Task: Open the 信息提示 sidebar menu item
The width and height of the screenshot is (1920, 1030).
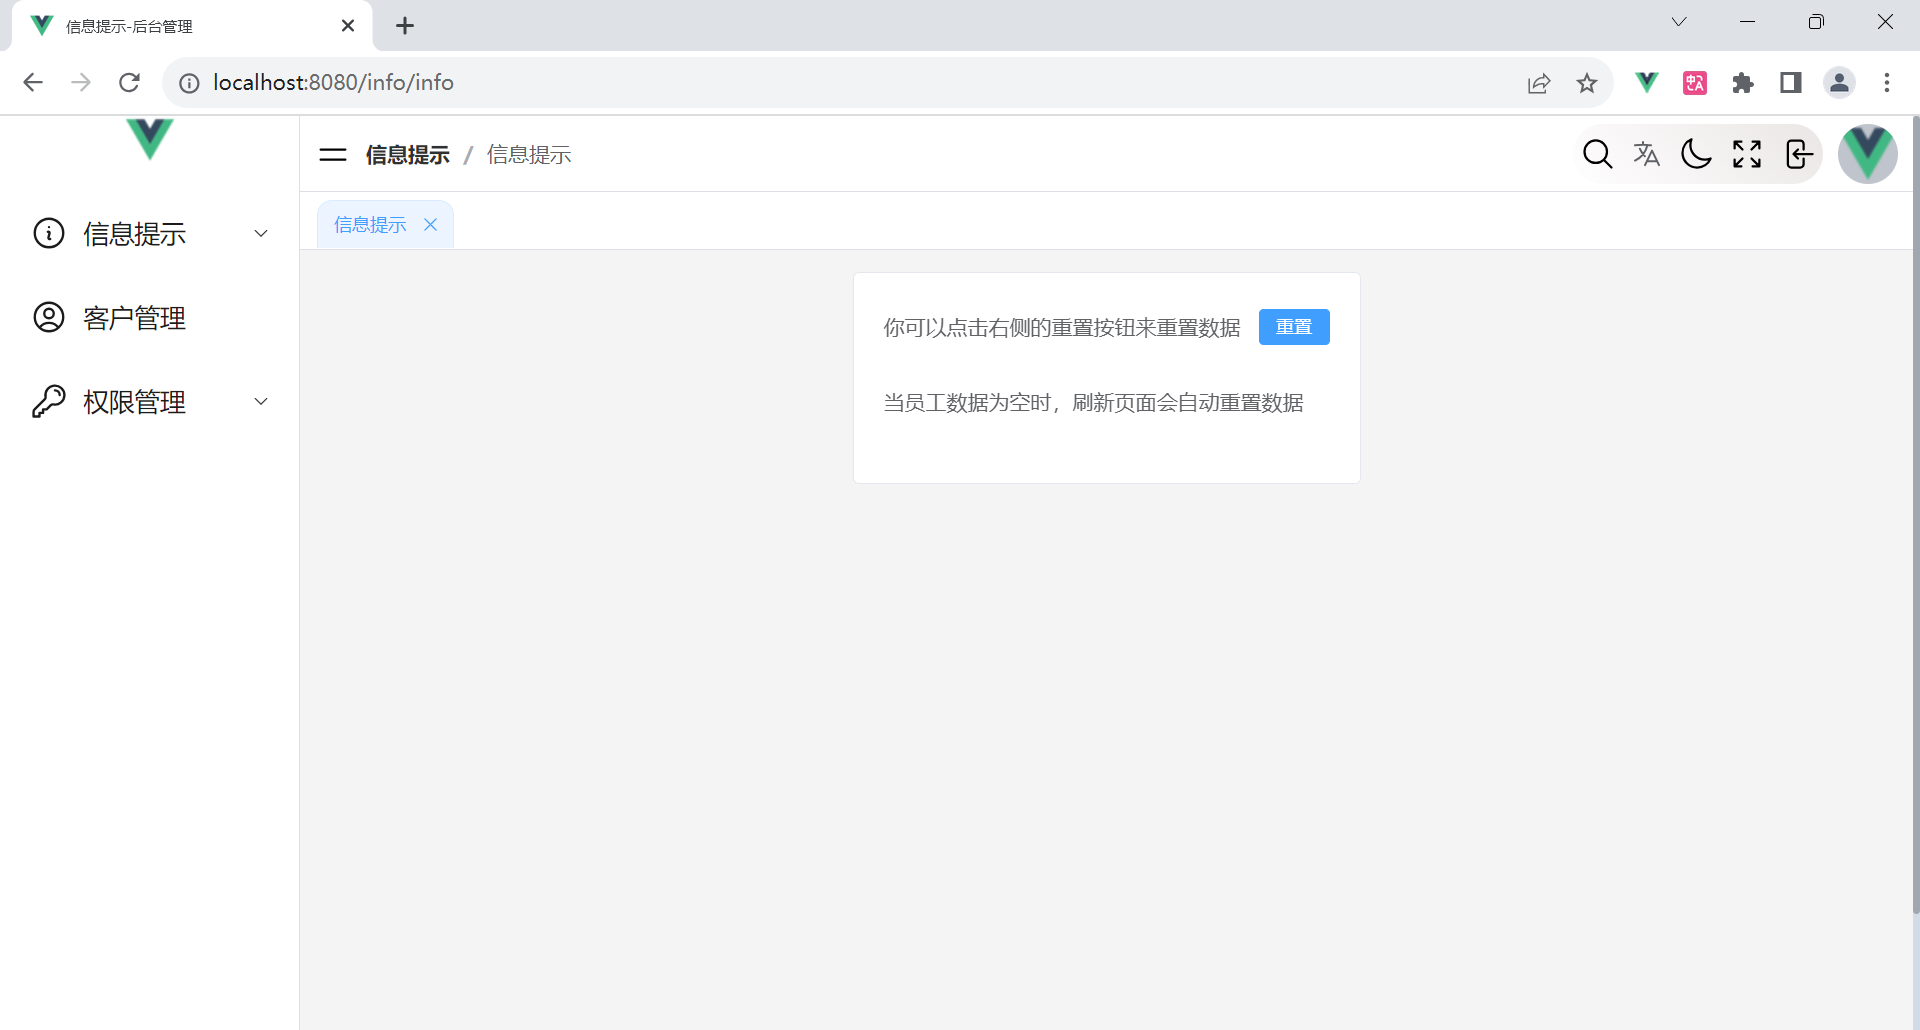Action: pyautogui.click(x=150, y=233)
